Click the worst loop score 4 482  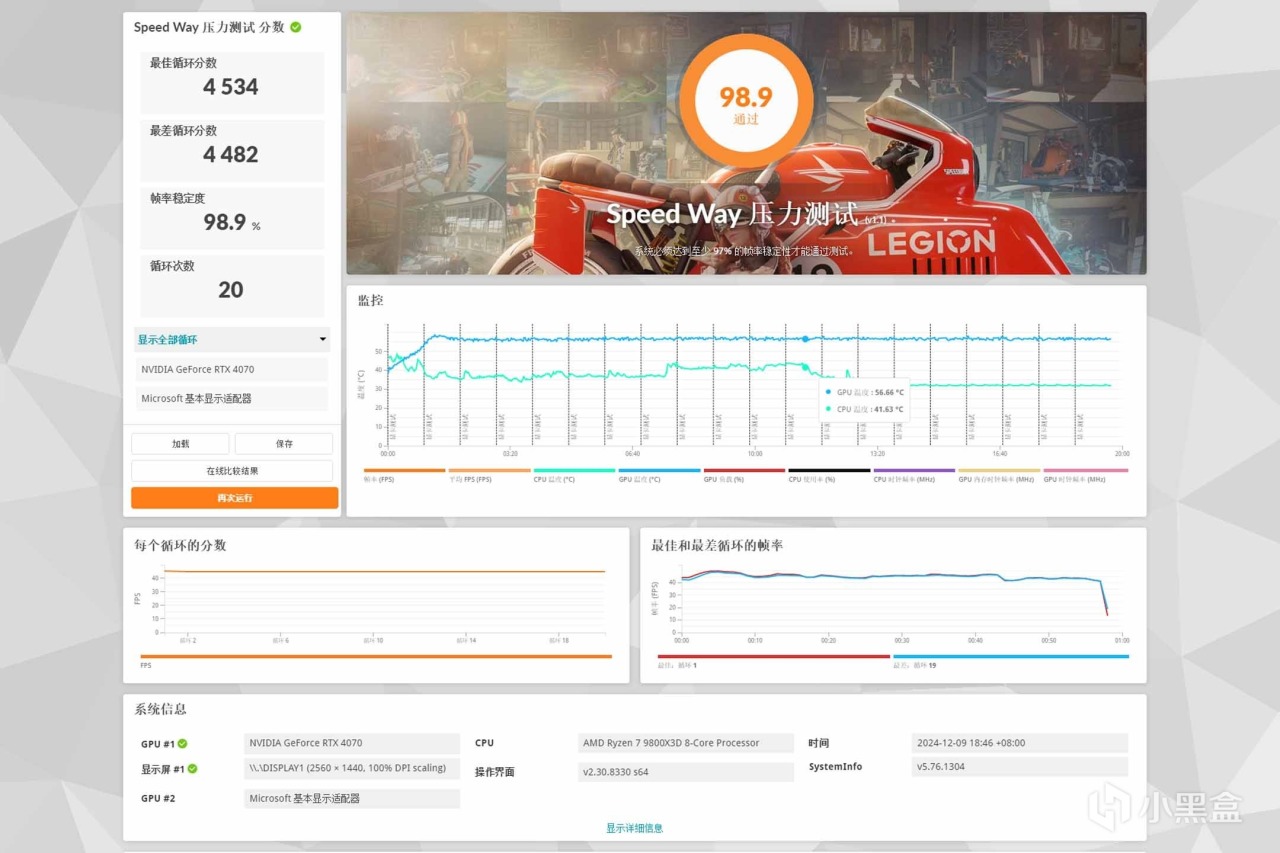[231, 155]
